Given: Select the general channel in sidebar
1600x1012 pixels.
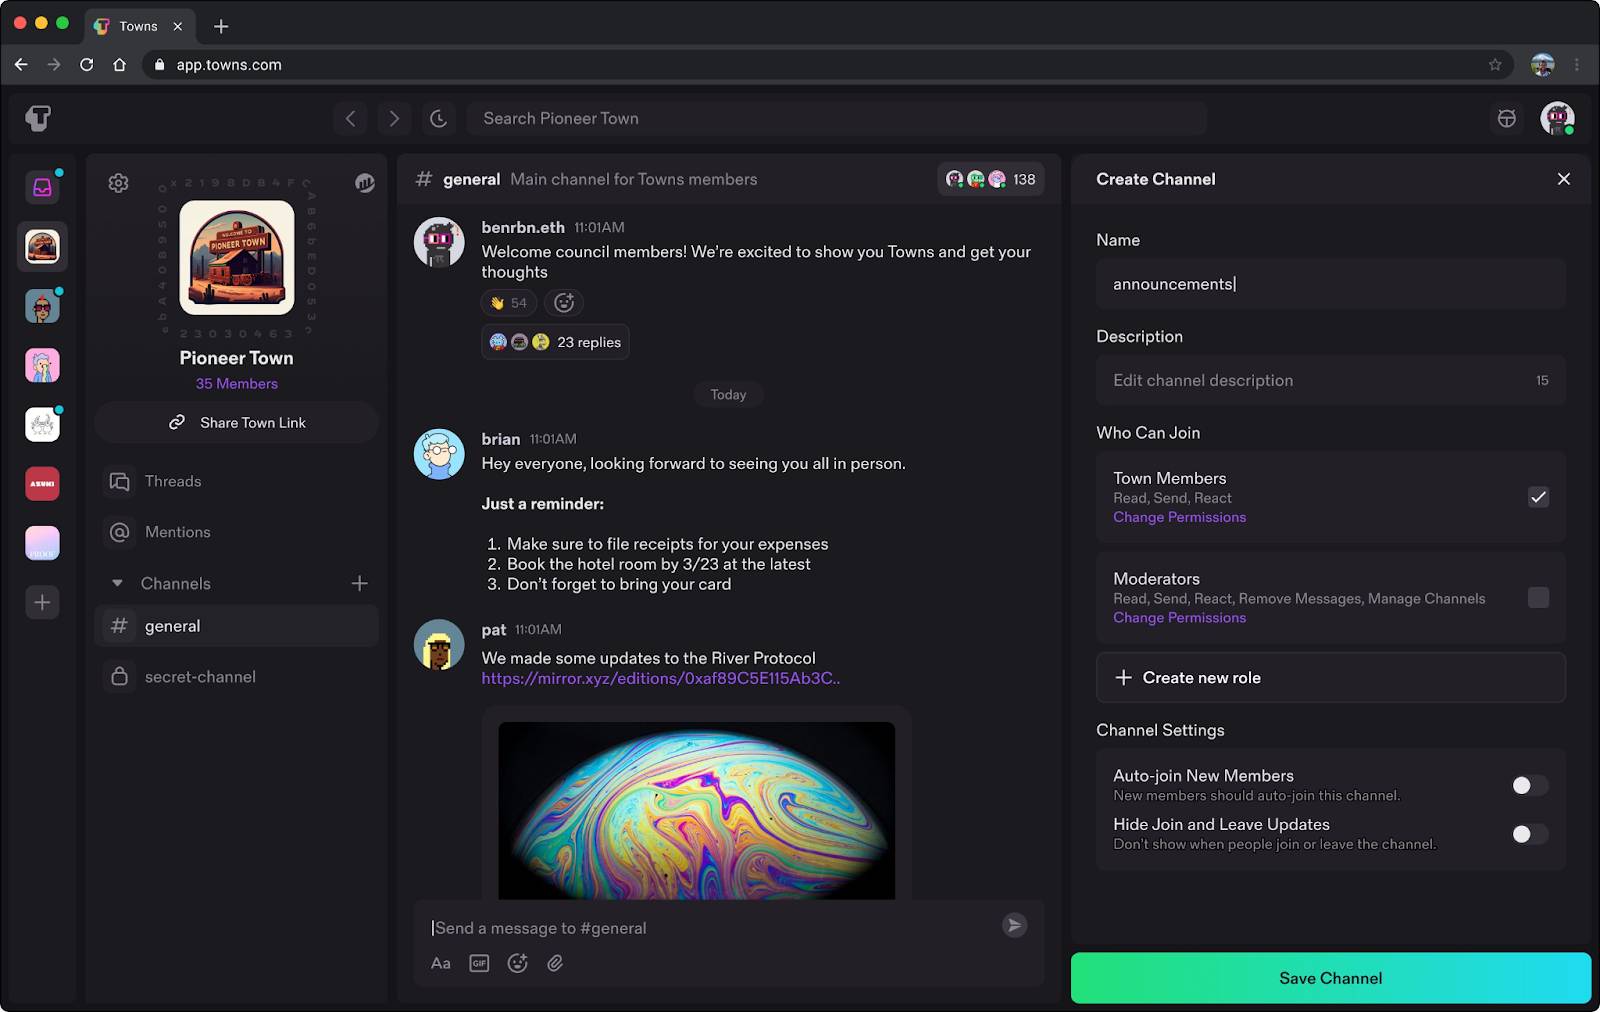Looking at the screenshot, I should [x=236, y=626].
